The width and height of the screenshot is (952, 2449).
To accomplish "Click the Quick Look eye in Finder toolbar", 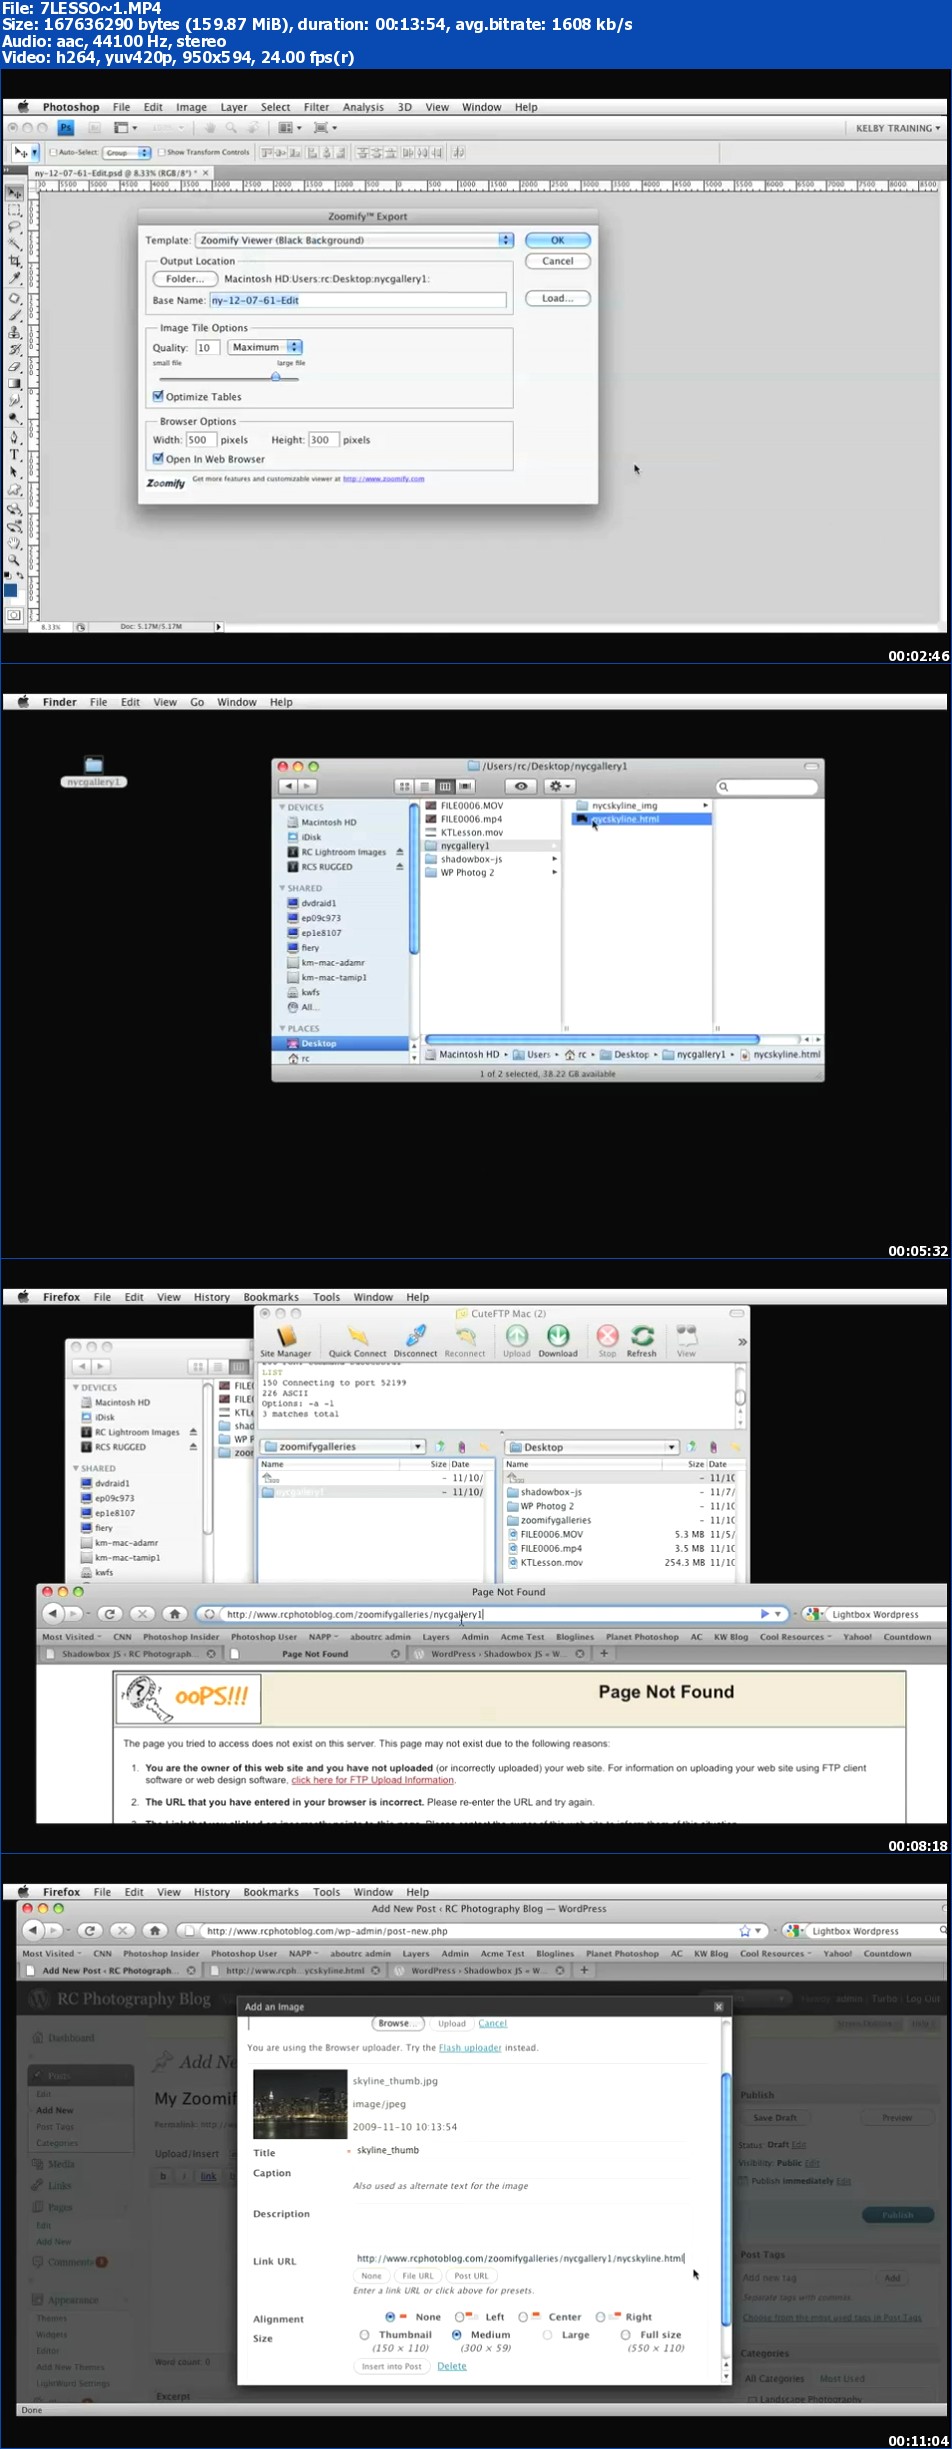I will pos(521,786).
